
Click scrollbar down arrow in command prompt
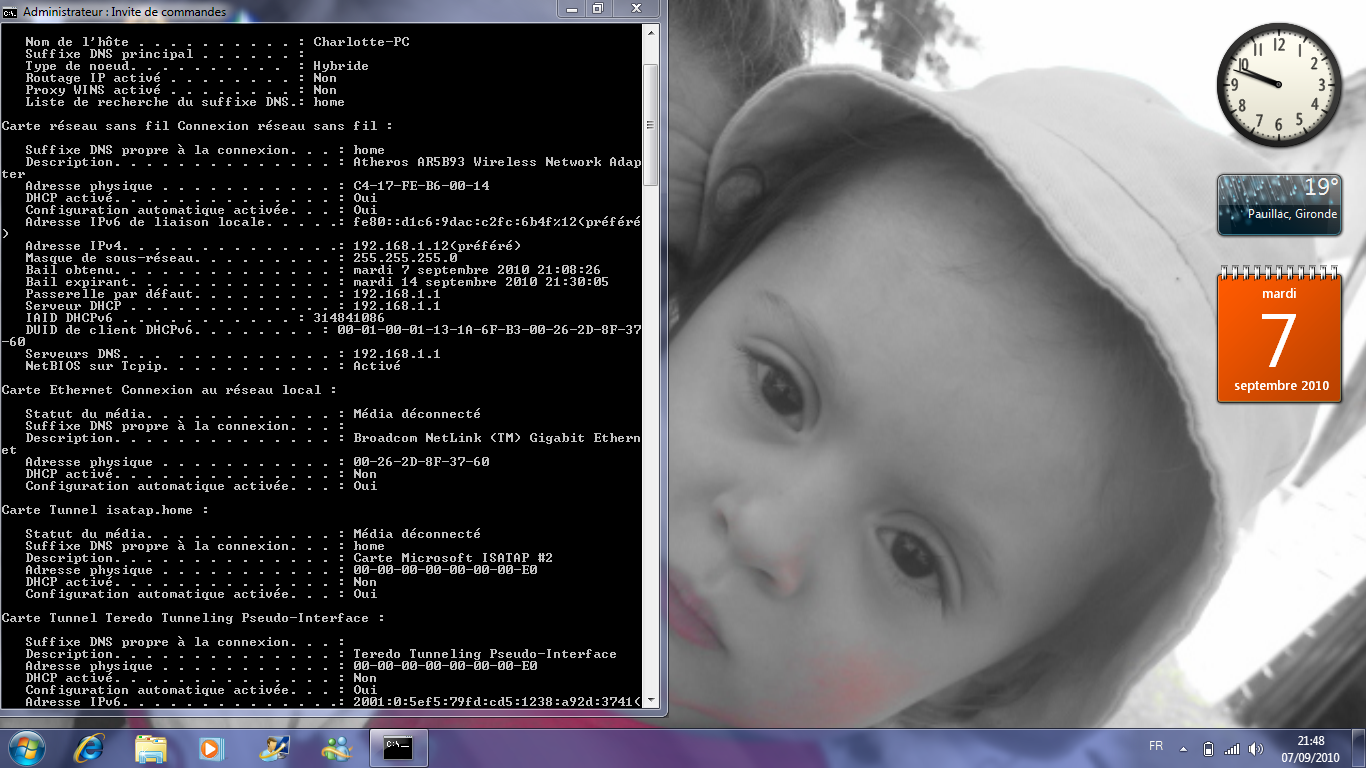[x=650, y=700]
